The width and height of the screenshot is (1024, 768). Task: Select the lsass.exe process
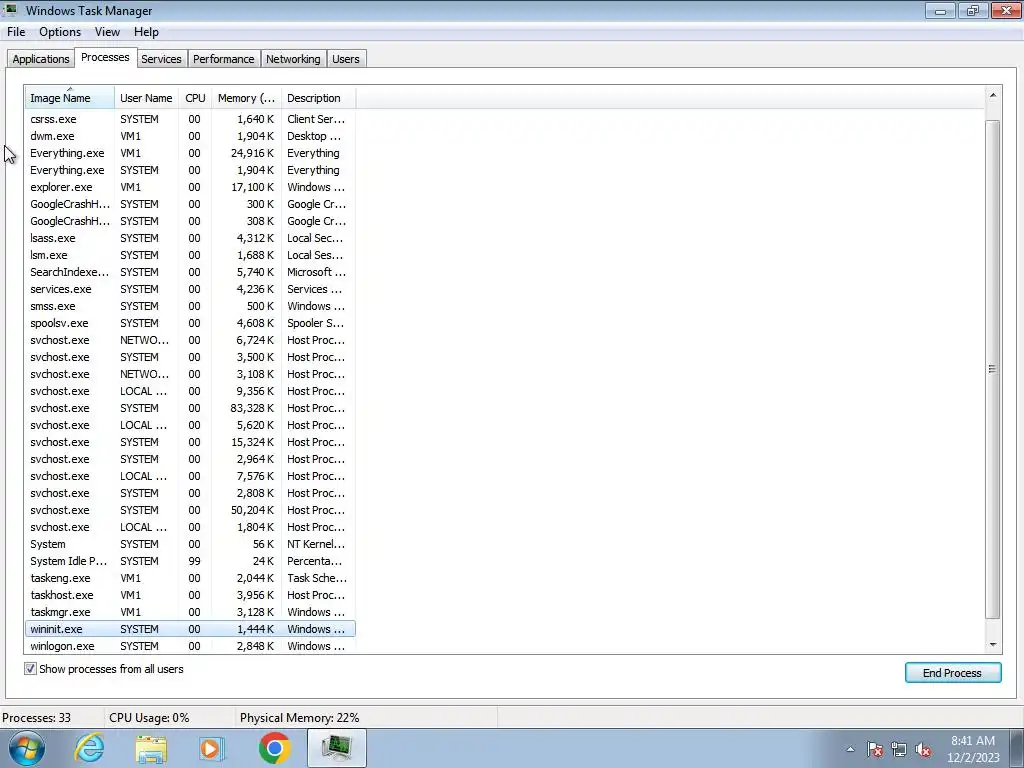click(190, 238)
